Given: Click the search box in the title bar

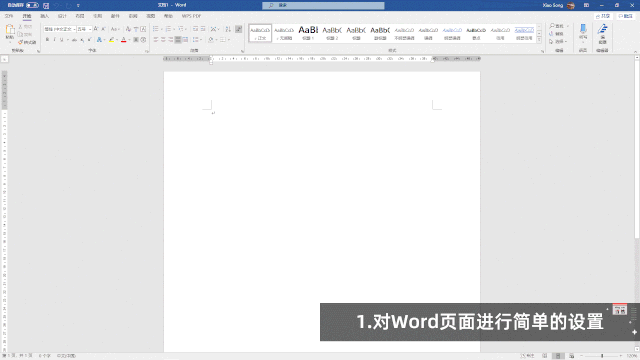Looking at the screenshot, I should coord(323,5).
